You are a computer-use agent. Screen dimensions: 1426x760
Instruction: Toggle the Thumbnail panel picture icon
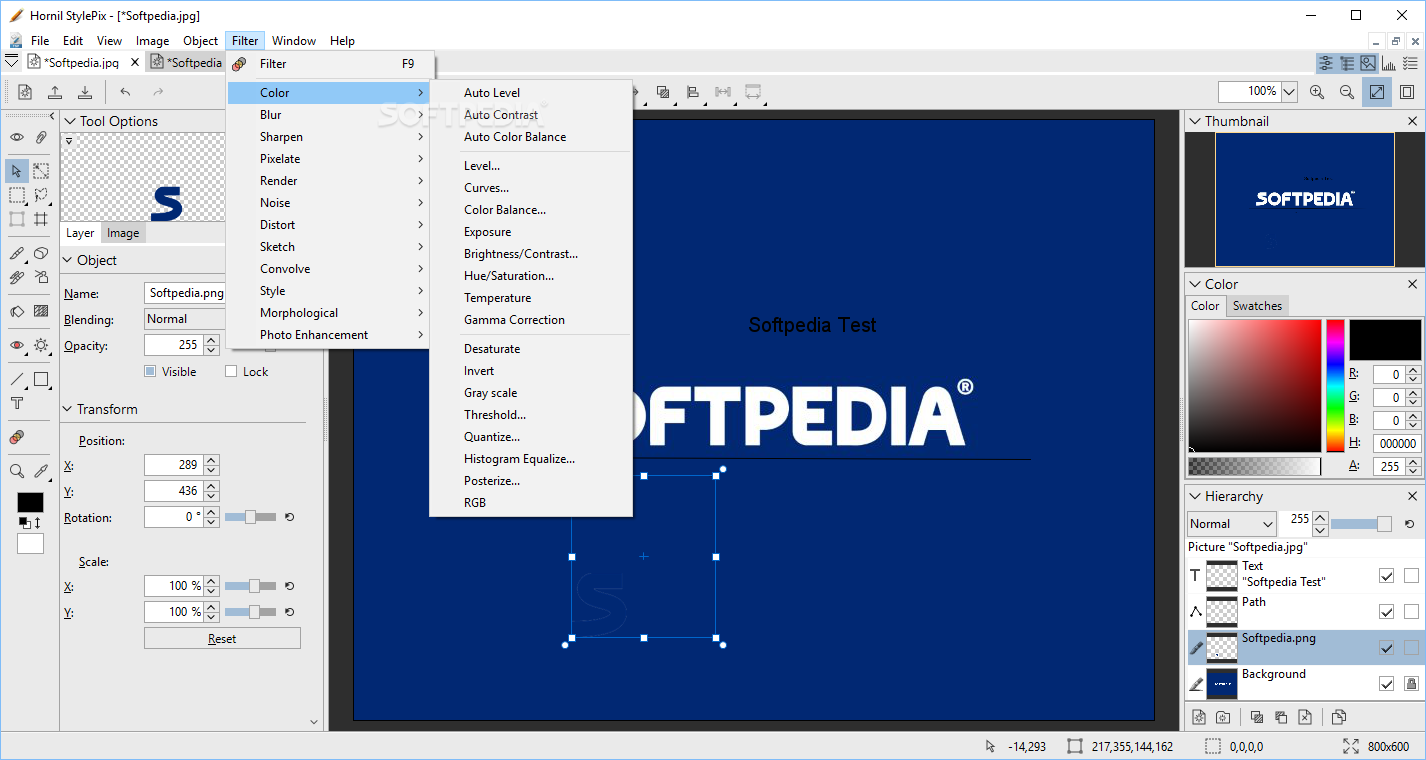point(1368,63)
